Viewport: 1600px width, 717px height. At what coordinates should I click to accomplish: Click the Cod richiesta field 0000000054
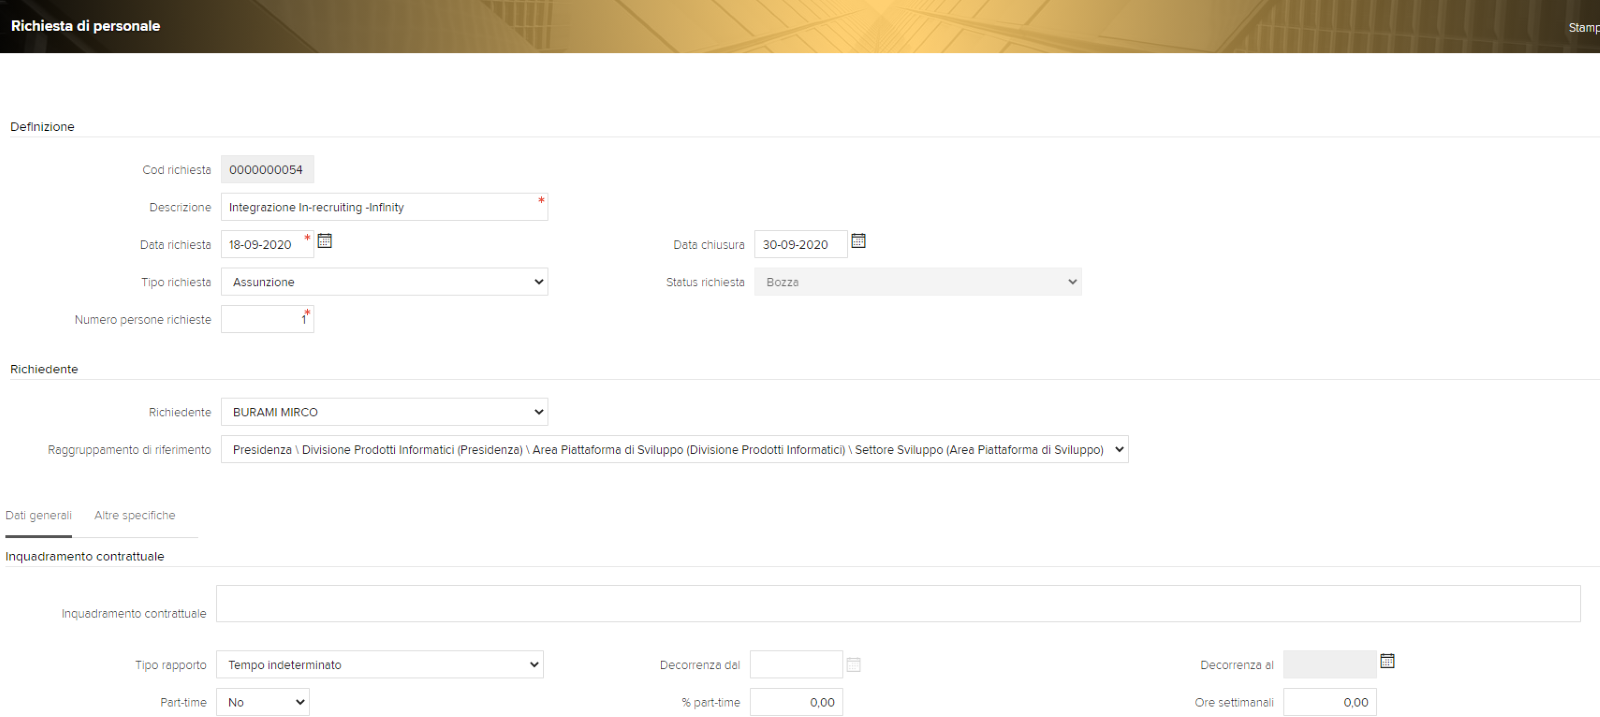coord(267,170)
